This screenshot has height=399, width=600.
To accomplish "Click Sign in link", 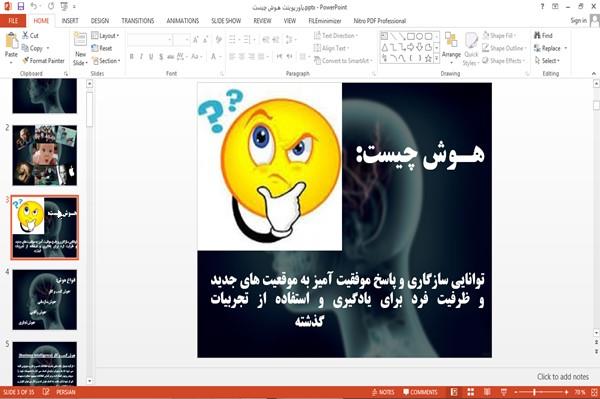I will (x=578, y=21).
